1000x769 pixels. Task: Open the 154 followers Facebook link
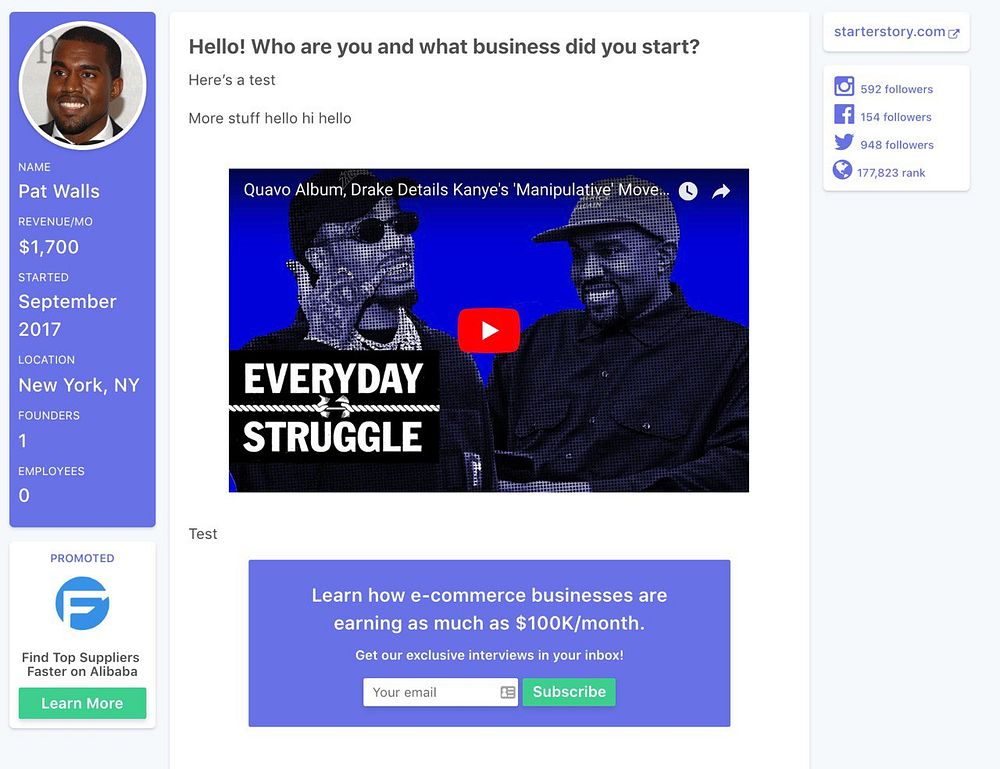click(896, 117)
